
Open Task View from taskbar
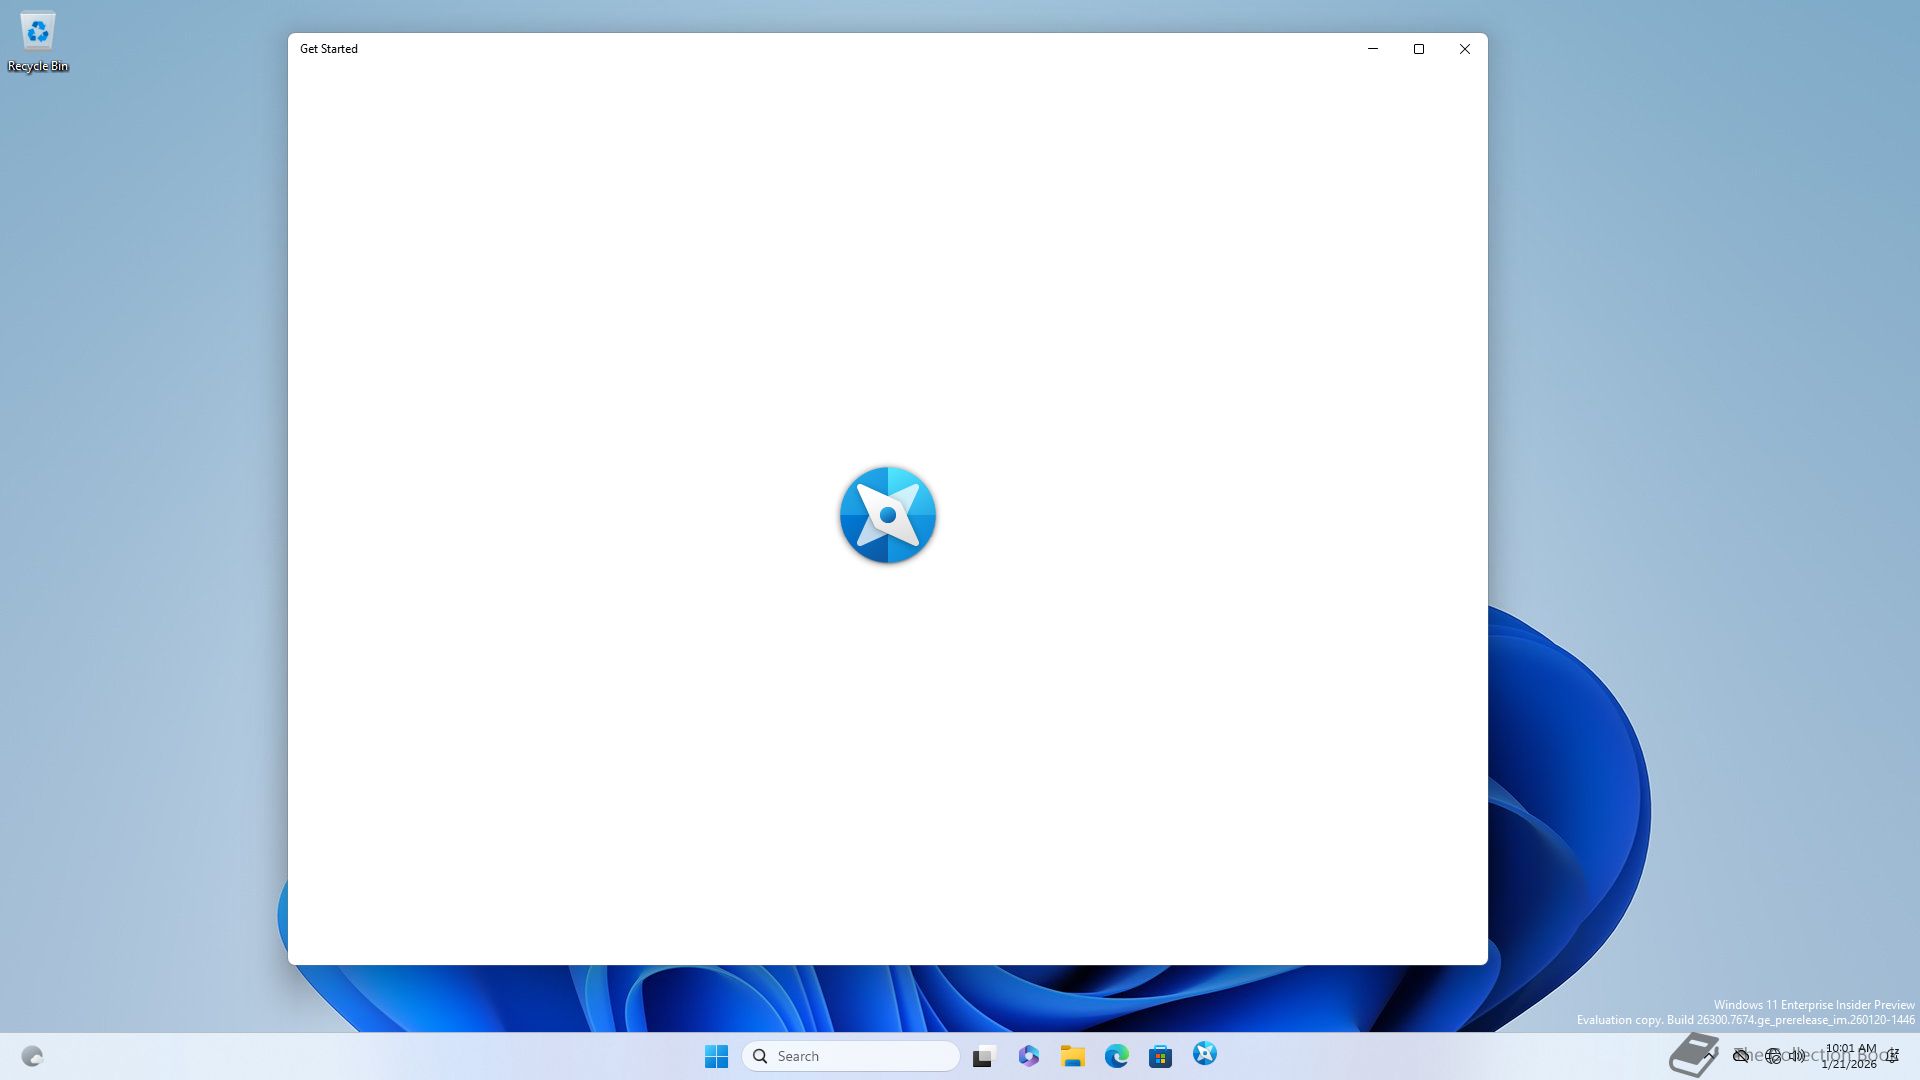[984, 1056]
